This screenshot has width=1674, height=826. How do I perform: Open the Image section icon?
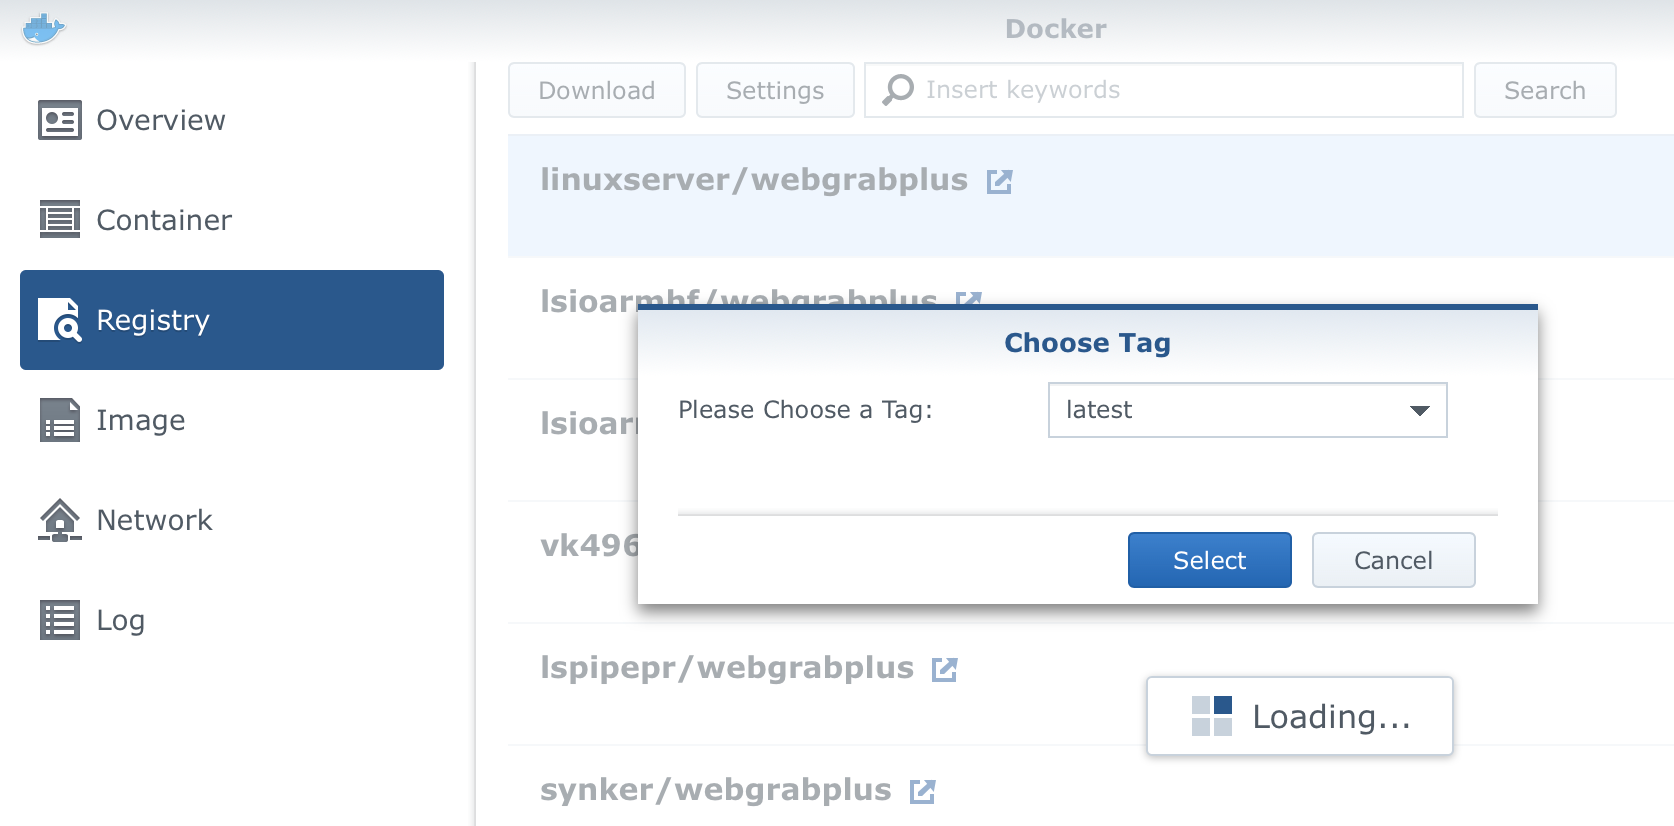60,420
